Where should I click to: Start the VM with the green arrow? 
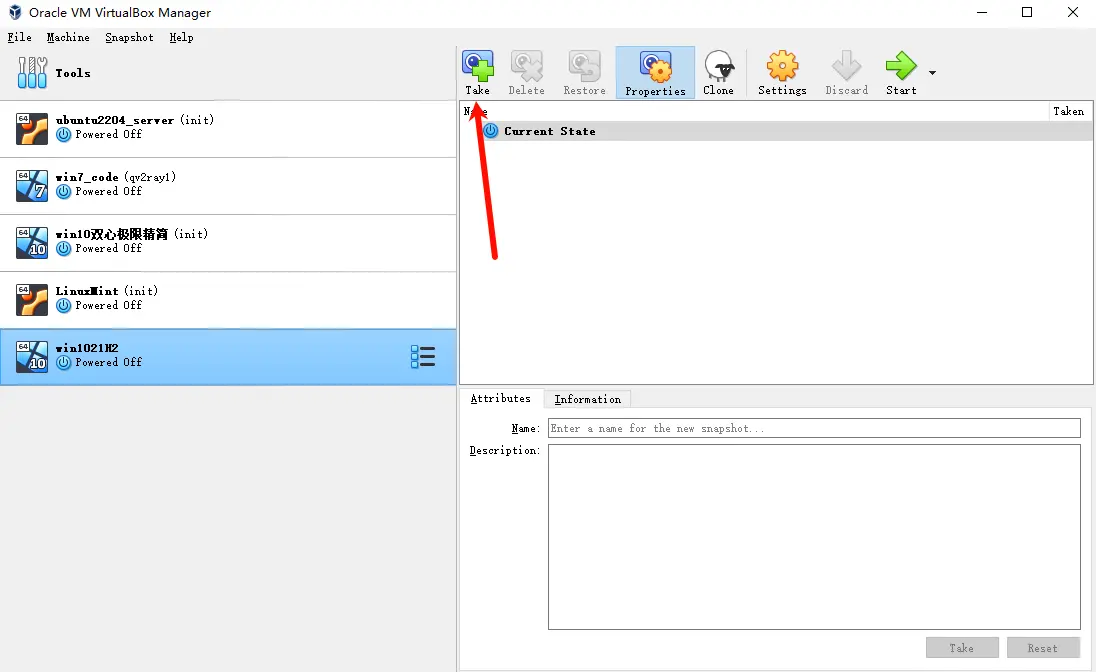(x=901, y=66)
